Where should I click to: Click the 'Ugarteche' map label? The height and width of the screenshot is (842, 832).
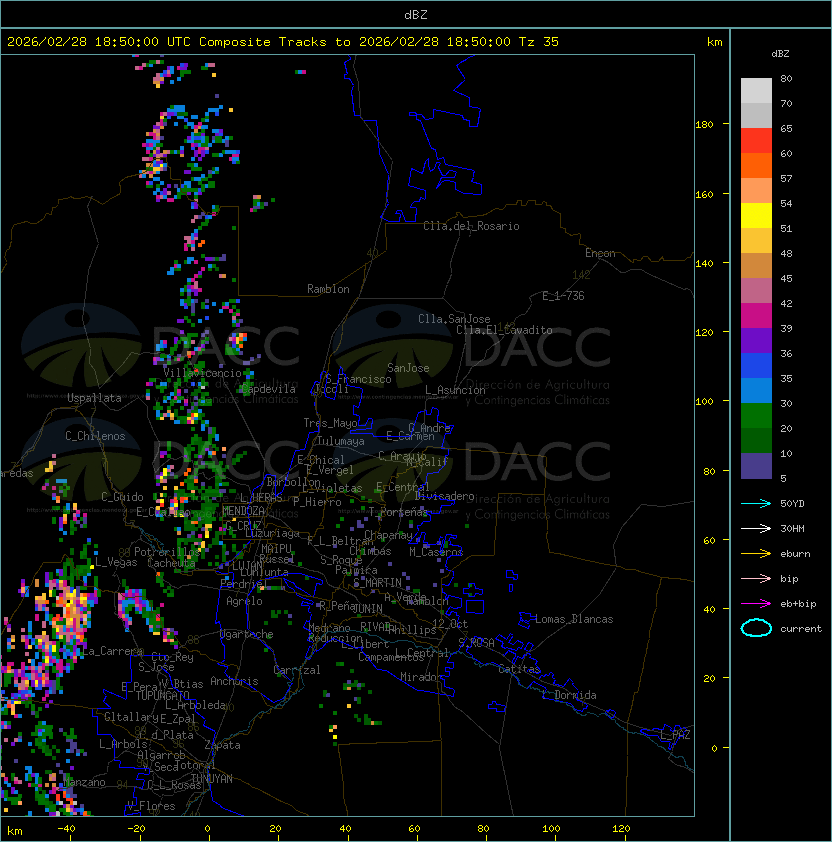coord(247,635)
